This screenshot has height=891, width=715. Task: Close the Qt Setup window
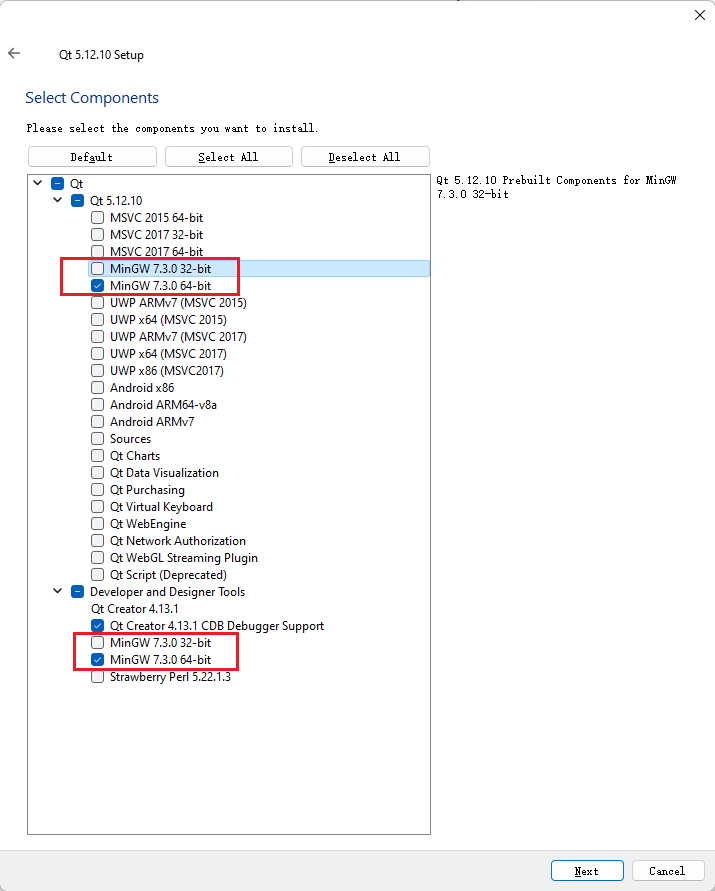pyautogui.click(x=700, y=15)
